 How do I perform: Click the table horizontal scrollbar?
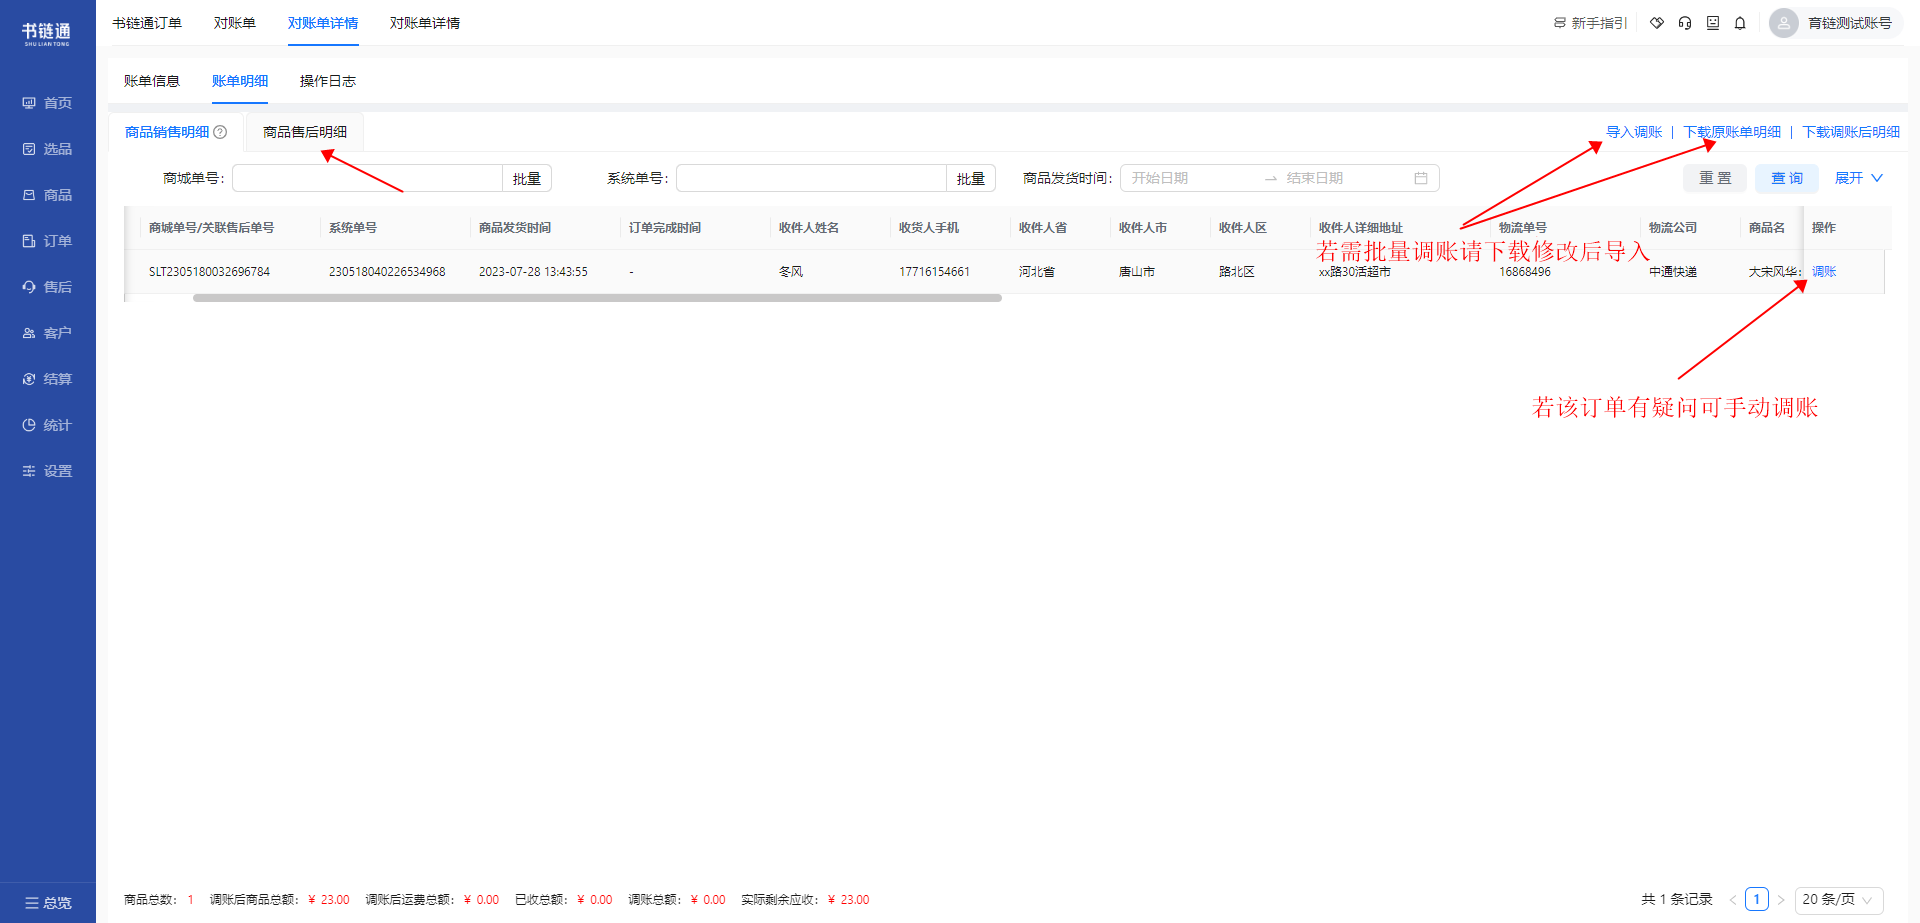pyautogui.click(x=597, y=298)
